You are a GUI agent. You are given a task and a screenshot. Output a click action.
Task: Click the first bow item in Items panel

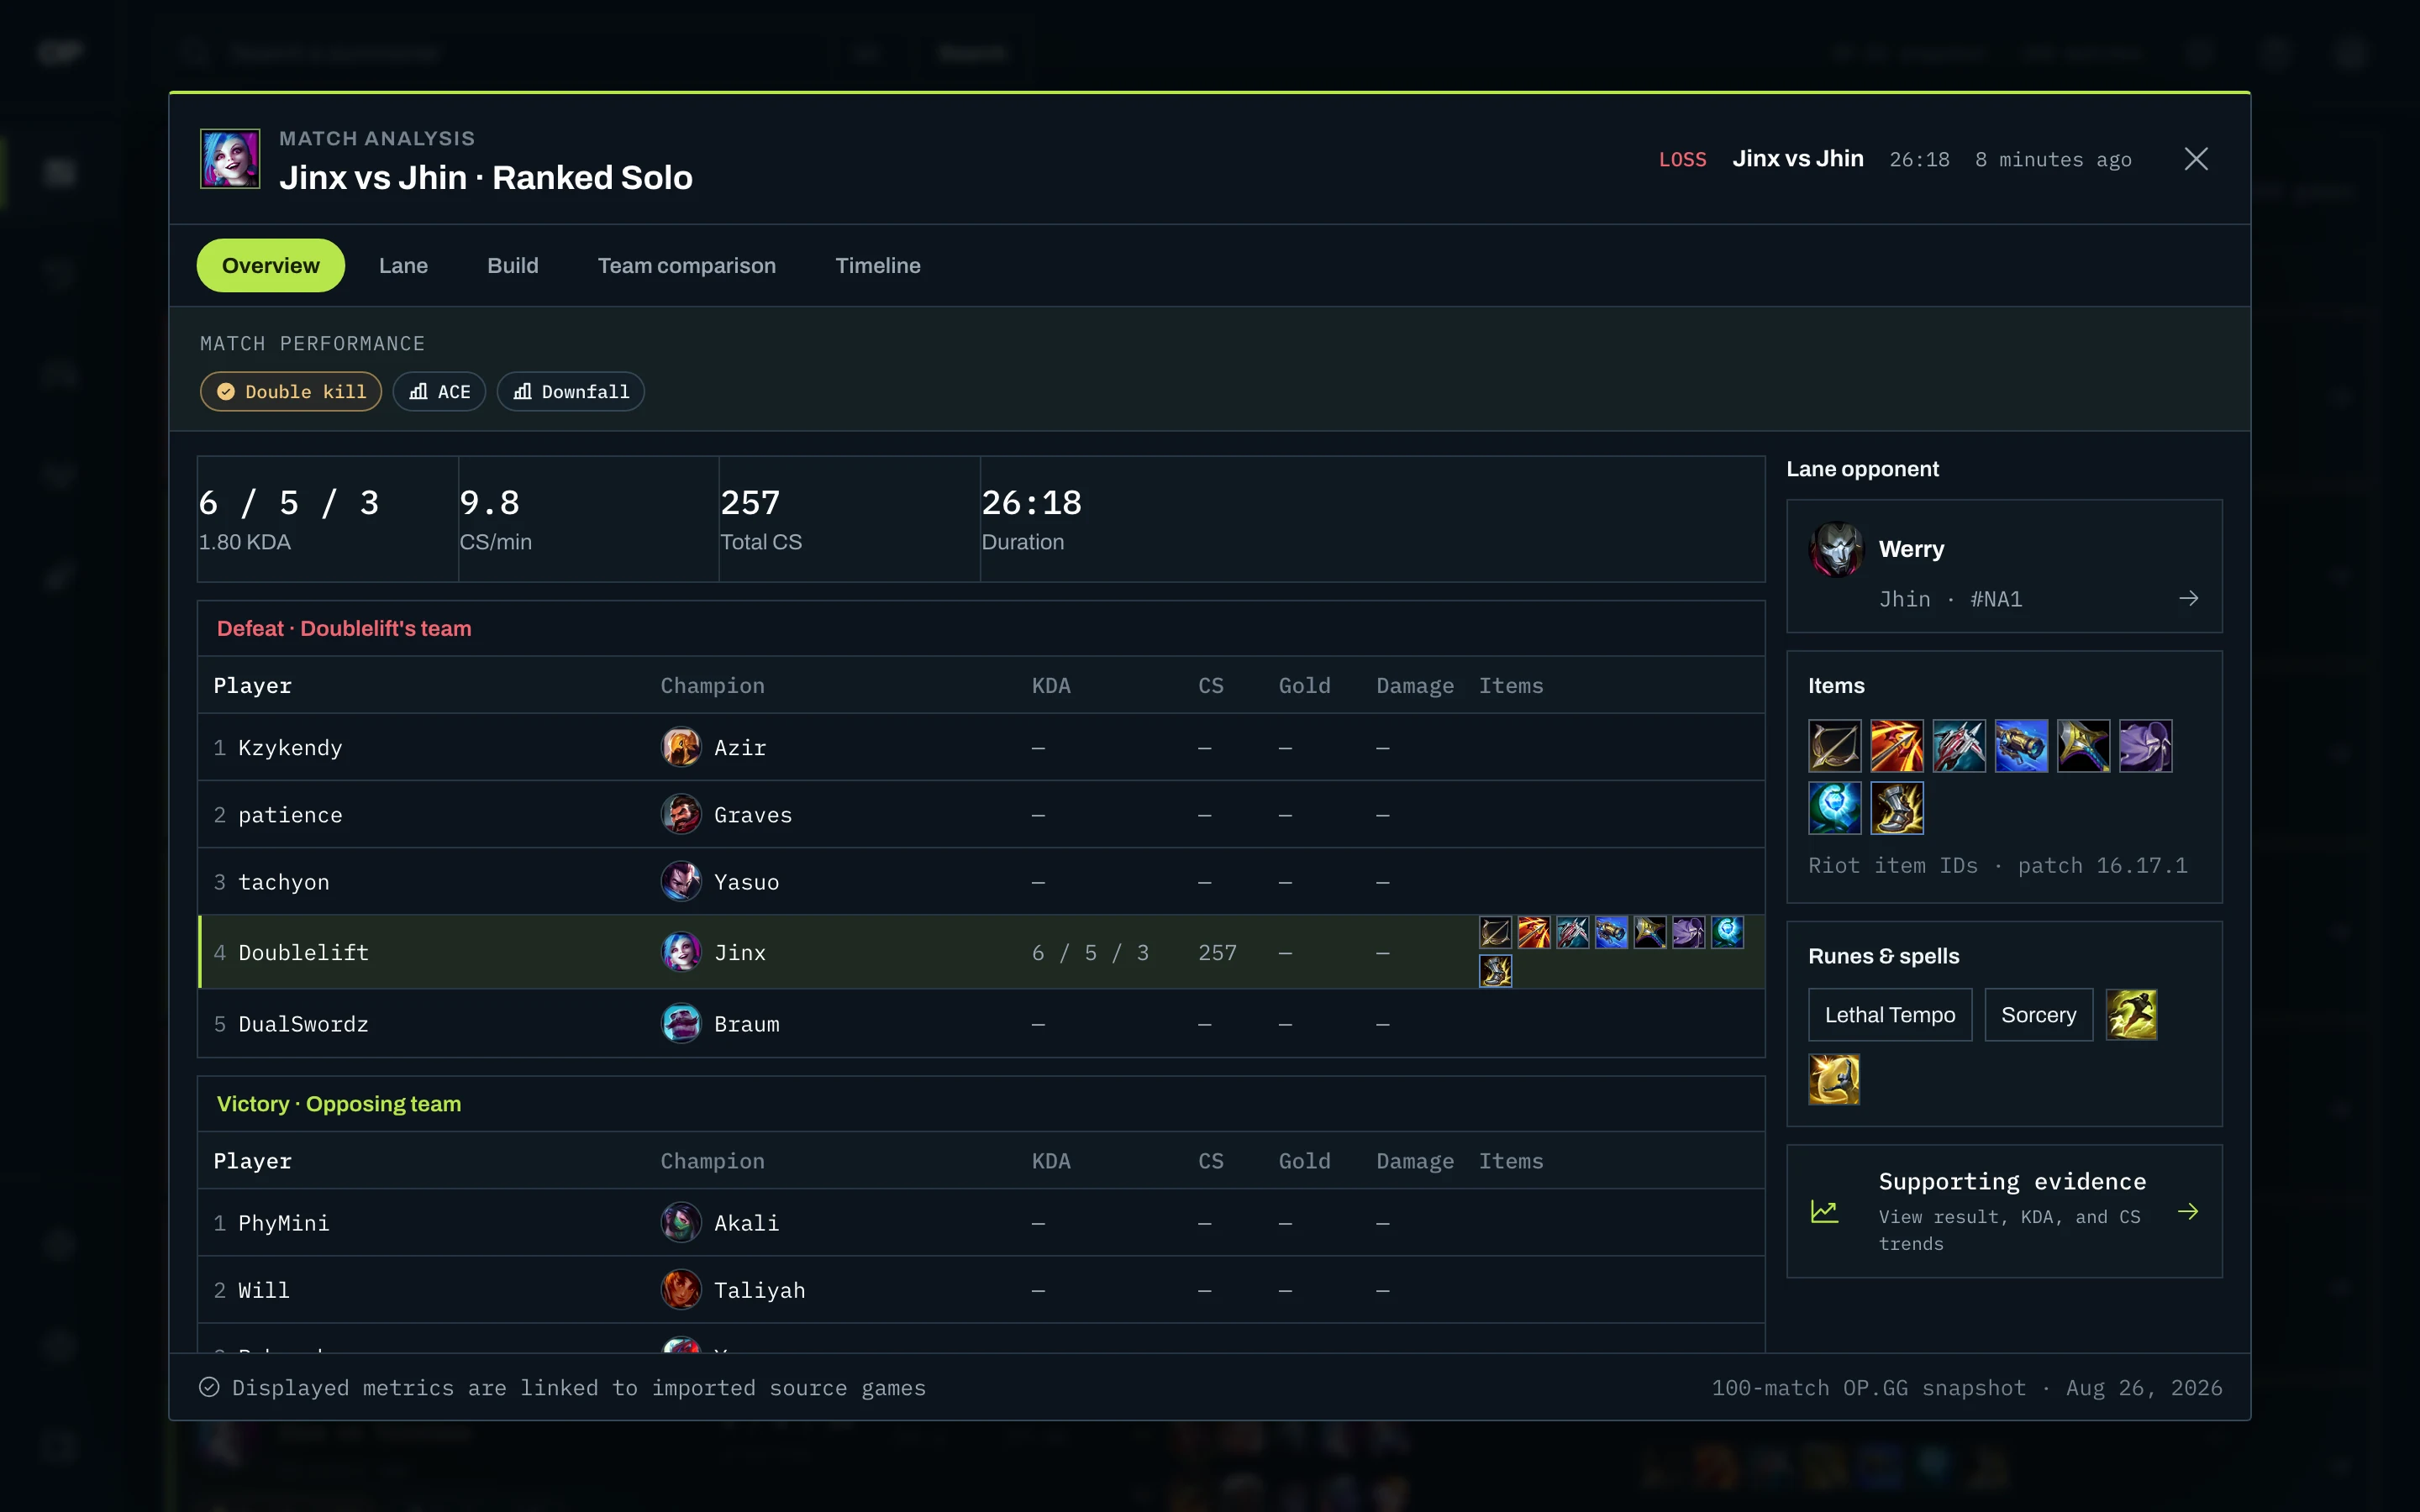pos(1834,746)
